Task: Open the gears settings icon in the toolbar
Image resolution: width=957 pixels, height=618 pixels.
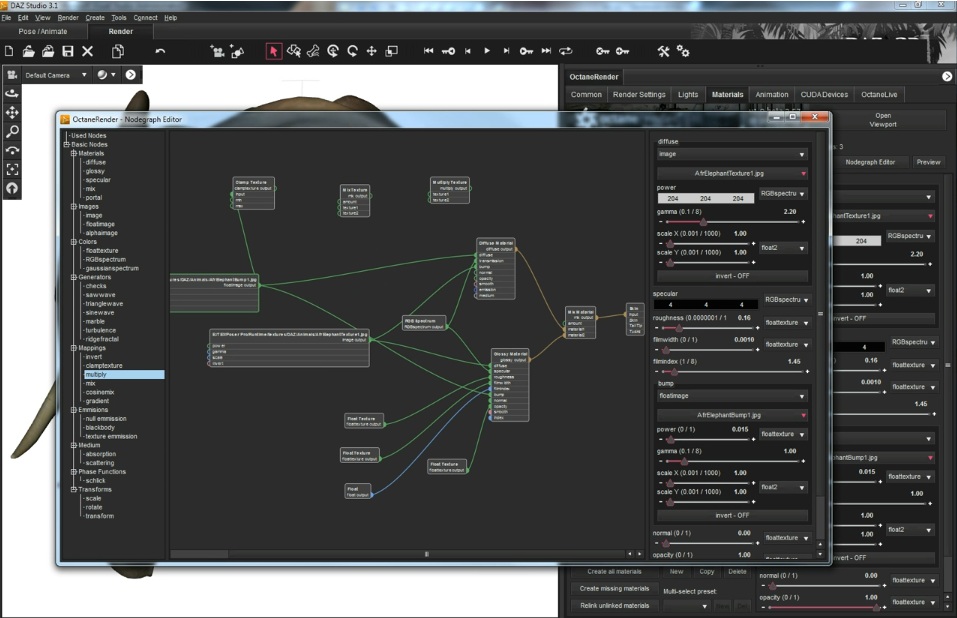Action: [x=683, y=51]
